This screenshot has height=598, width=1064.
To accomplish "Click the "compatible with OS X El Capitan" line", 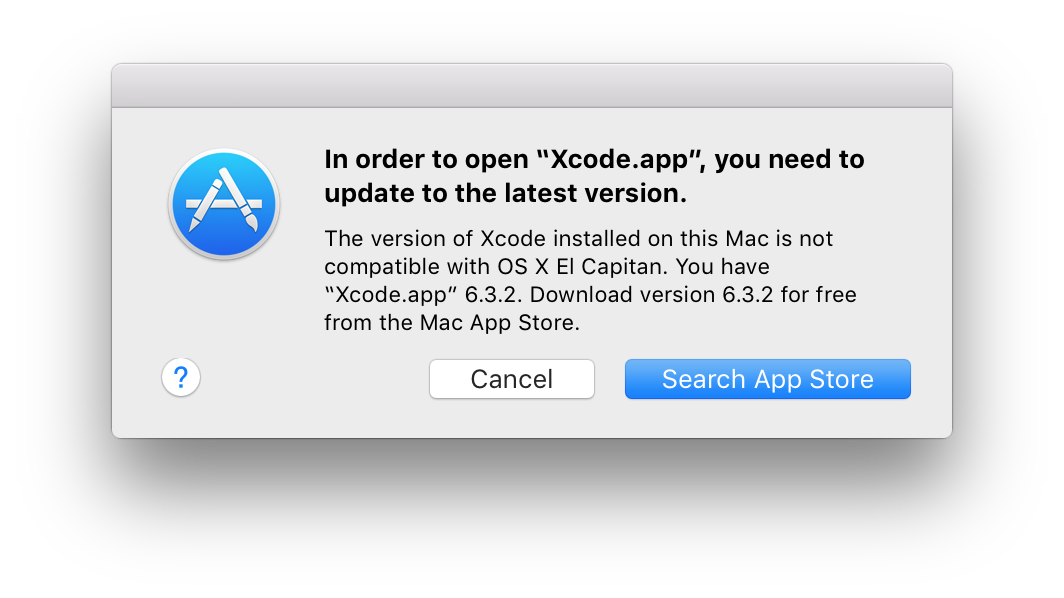I will click(547, 267).
